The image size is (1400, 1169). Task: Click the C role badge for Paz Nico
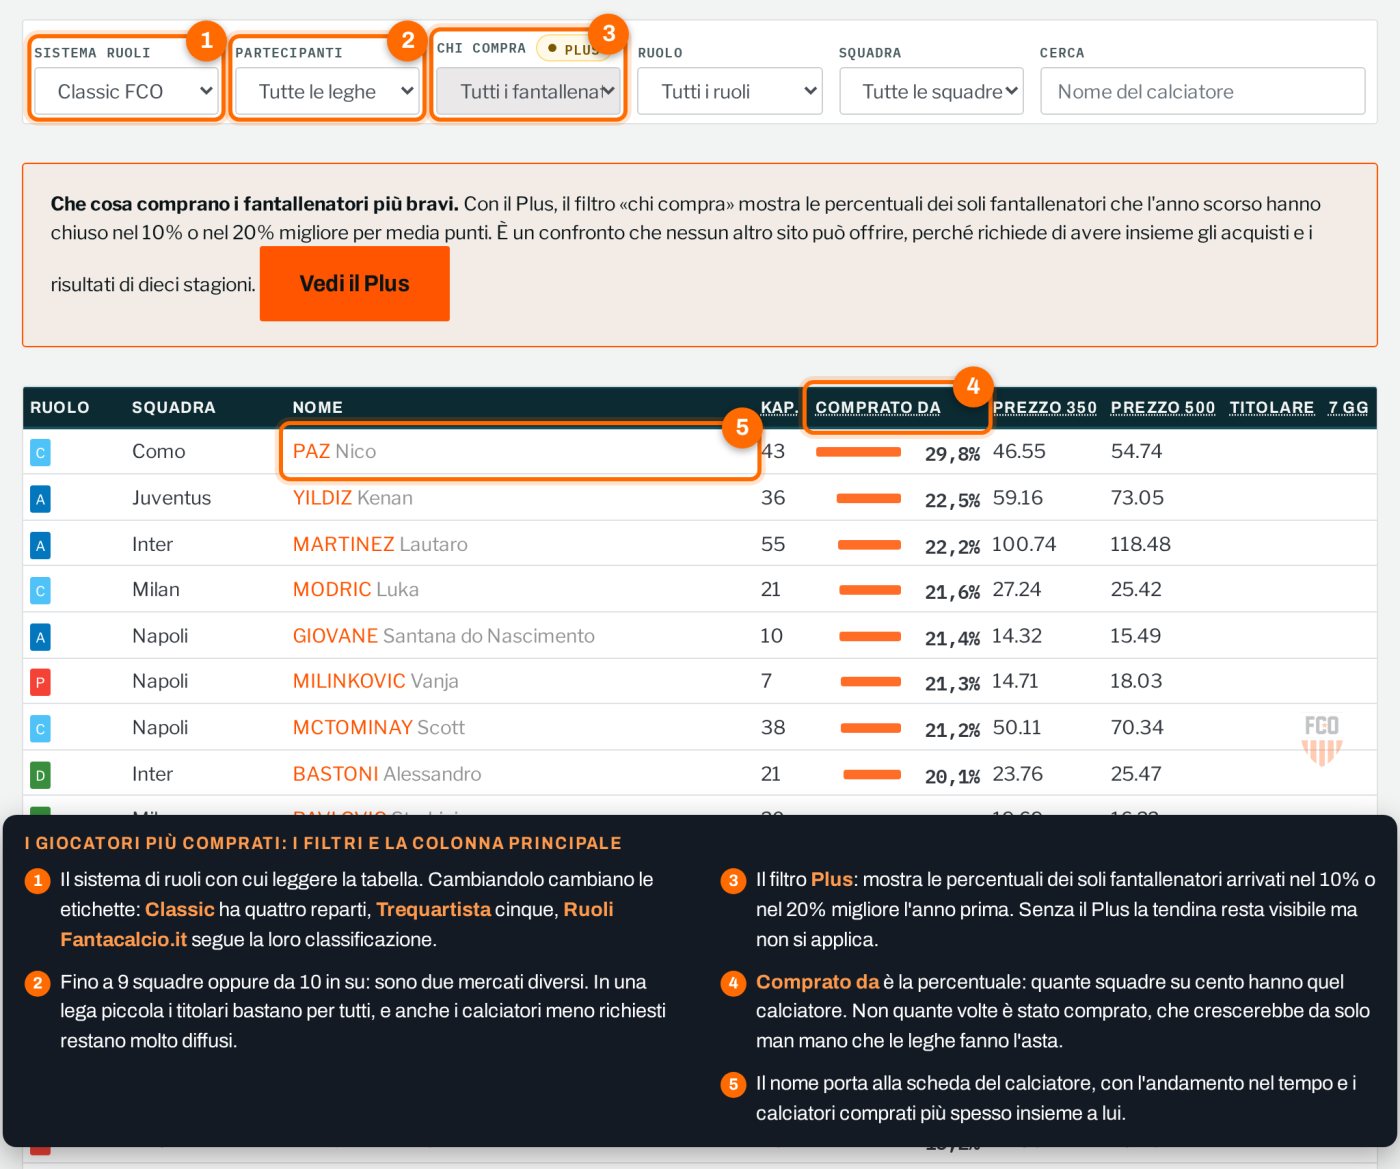coord(40,453)
